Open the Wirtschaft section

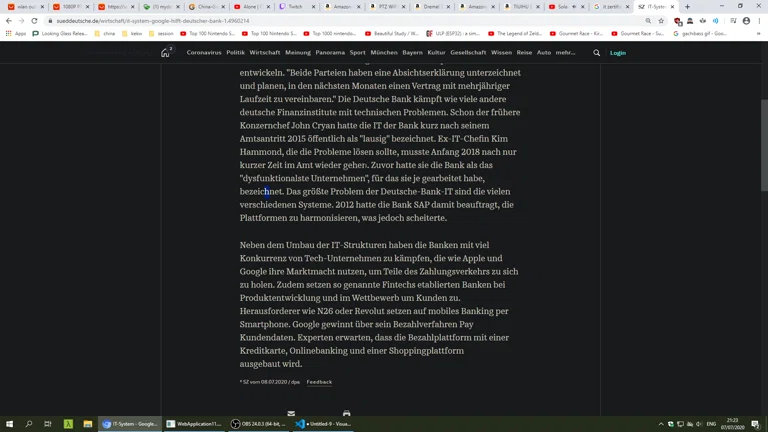[x=265, y=53]
